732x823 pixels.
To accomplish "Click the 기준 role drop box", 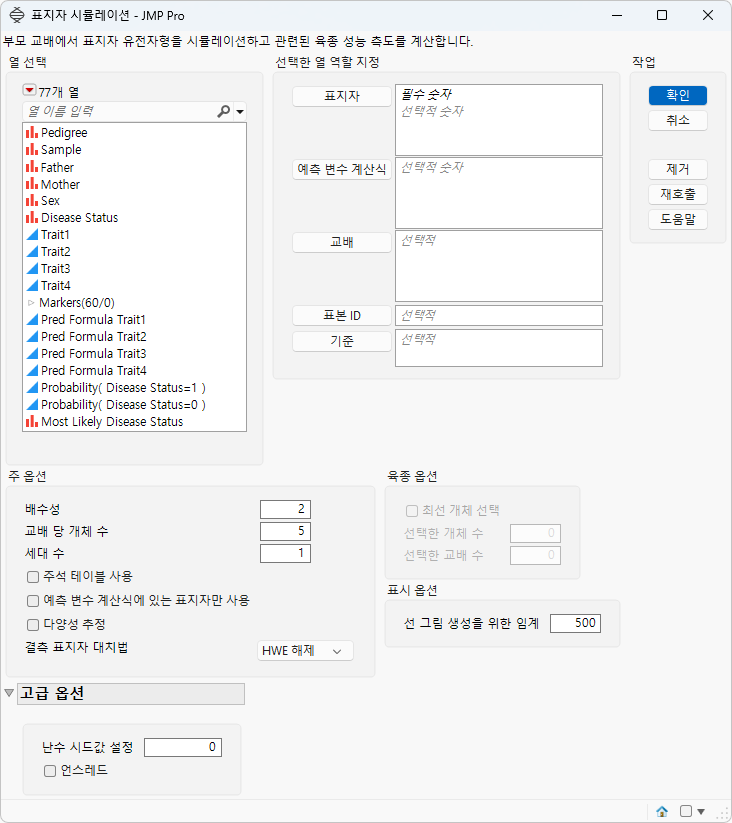I will [x=498, y=347].
